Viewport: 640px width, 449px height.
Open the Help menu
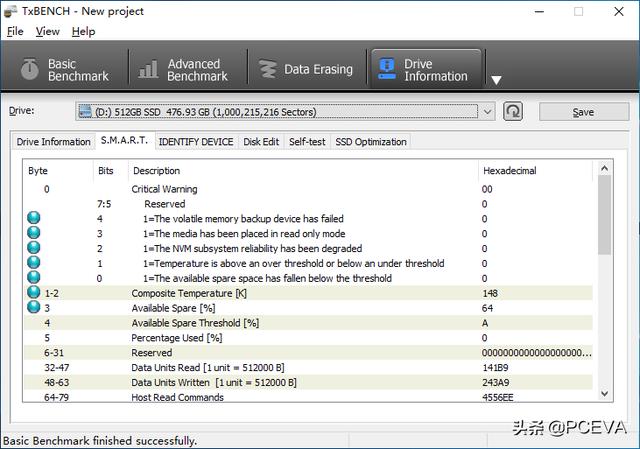coord(83,31)
